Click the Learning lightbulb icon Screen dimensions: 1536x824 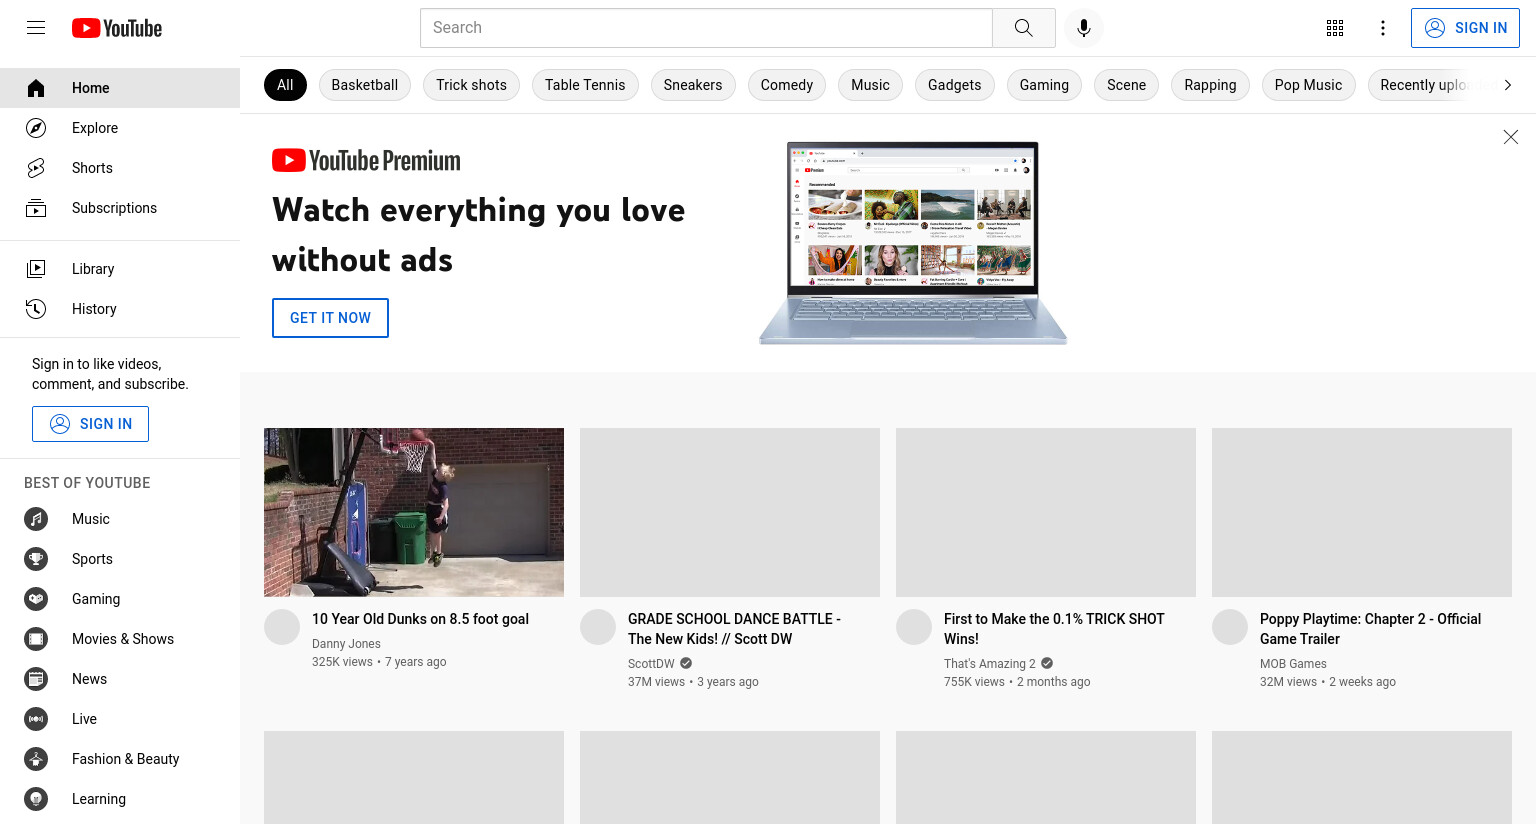[36, 799]
